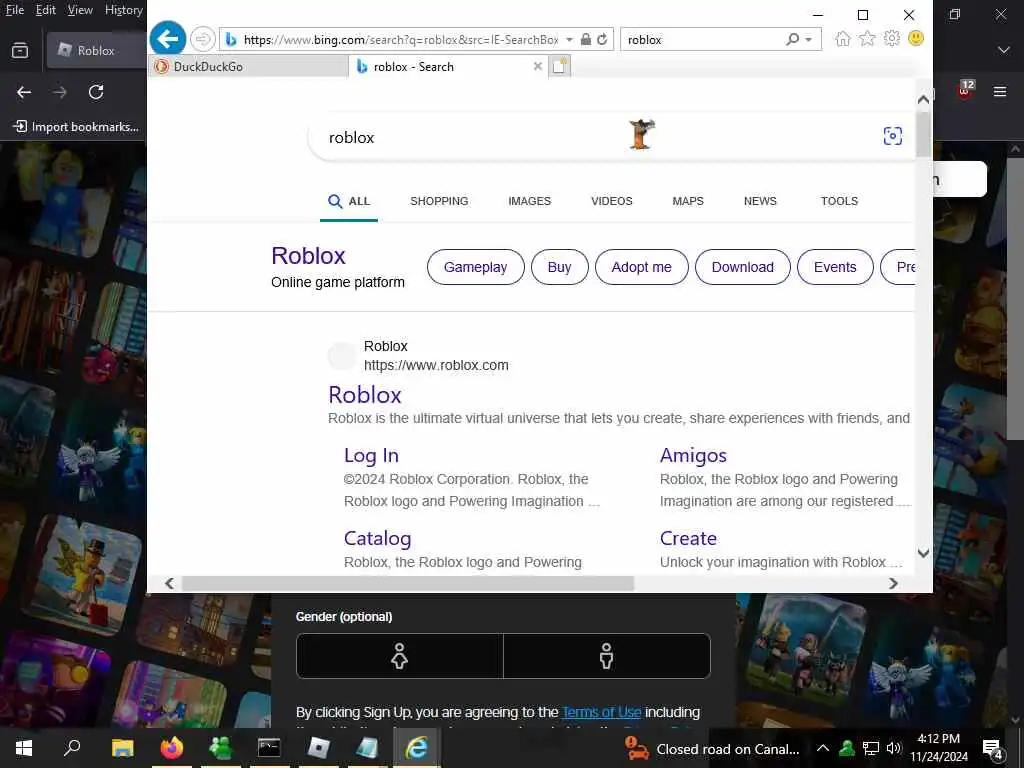
Task: Open Firefox Edit menu
Action: point(46,10)
